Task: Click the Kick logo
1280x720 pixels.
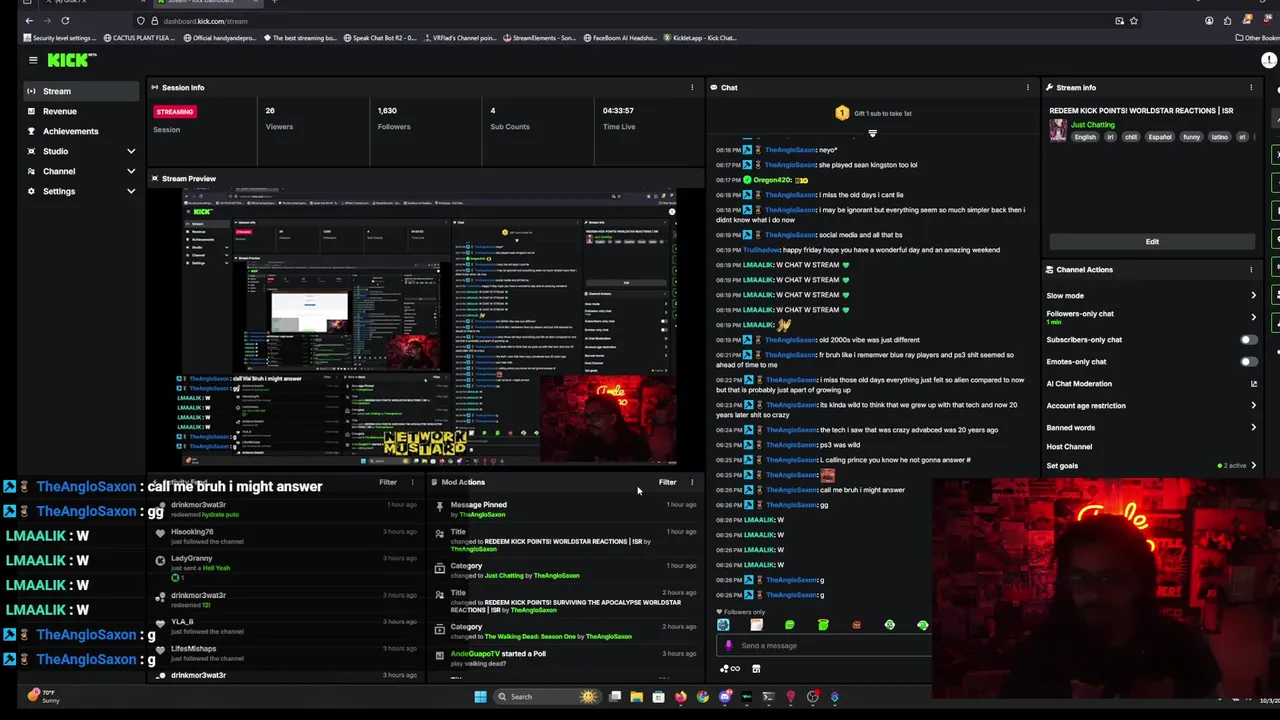Action: click(72, 60)
